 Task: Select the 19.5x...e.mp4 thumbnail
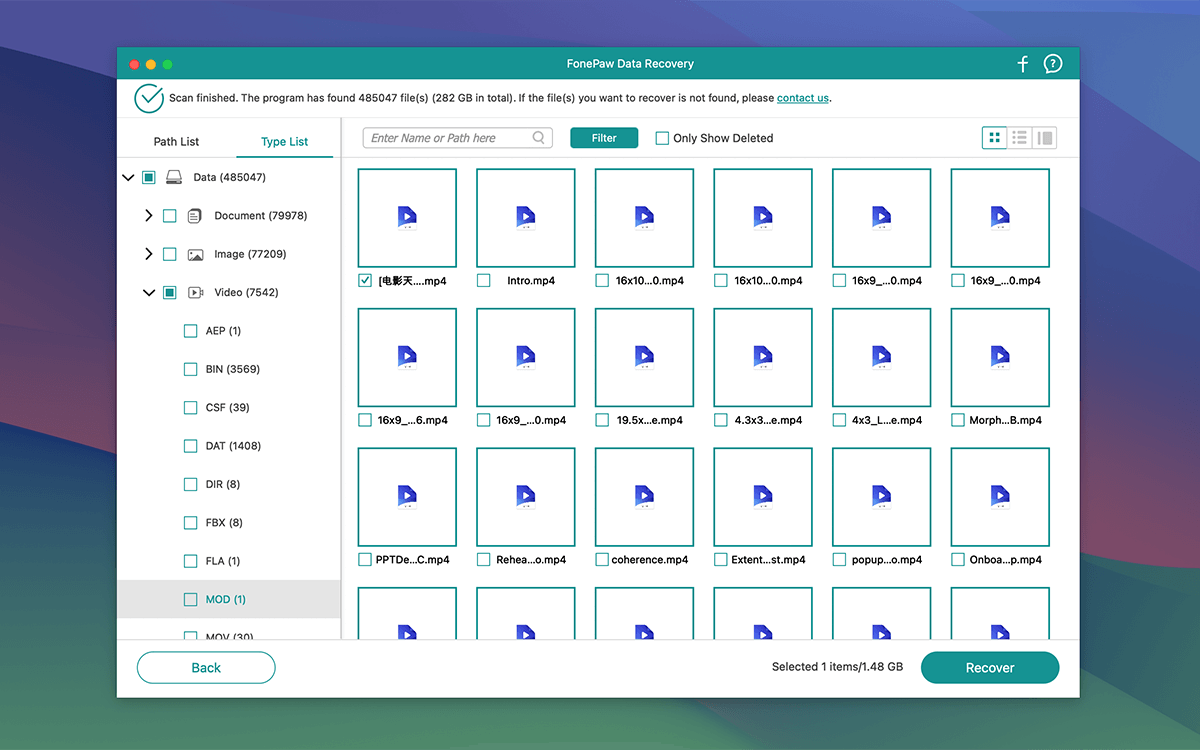point(645,358)
